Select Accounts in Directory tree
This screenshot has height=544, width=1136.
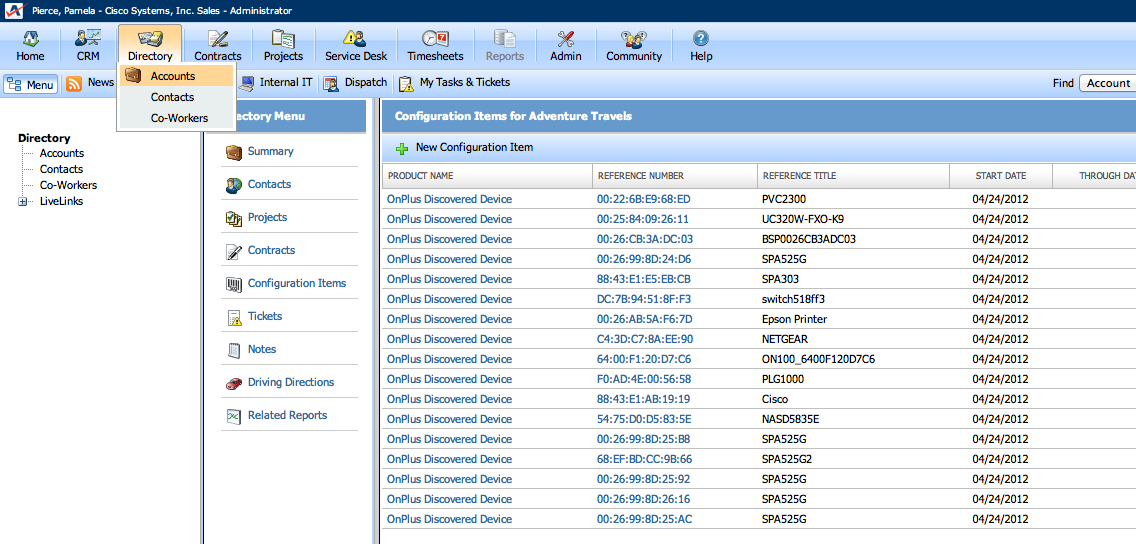[x=62, y=153]
